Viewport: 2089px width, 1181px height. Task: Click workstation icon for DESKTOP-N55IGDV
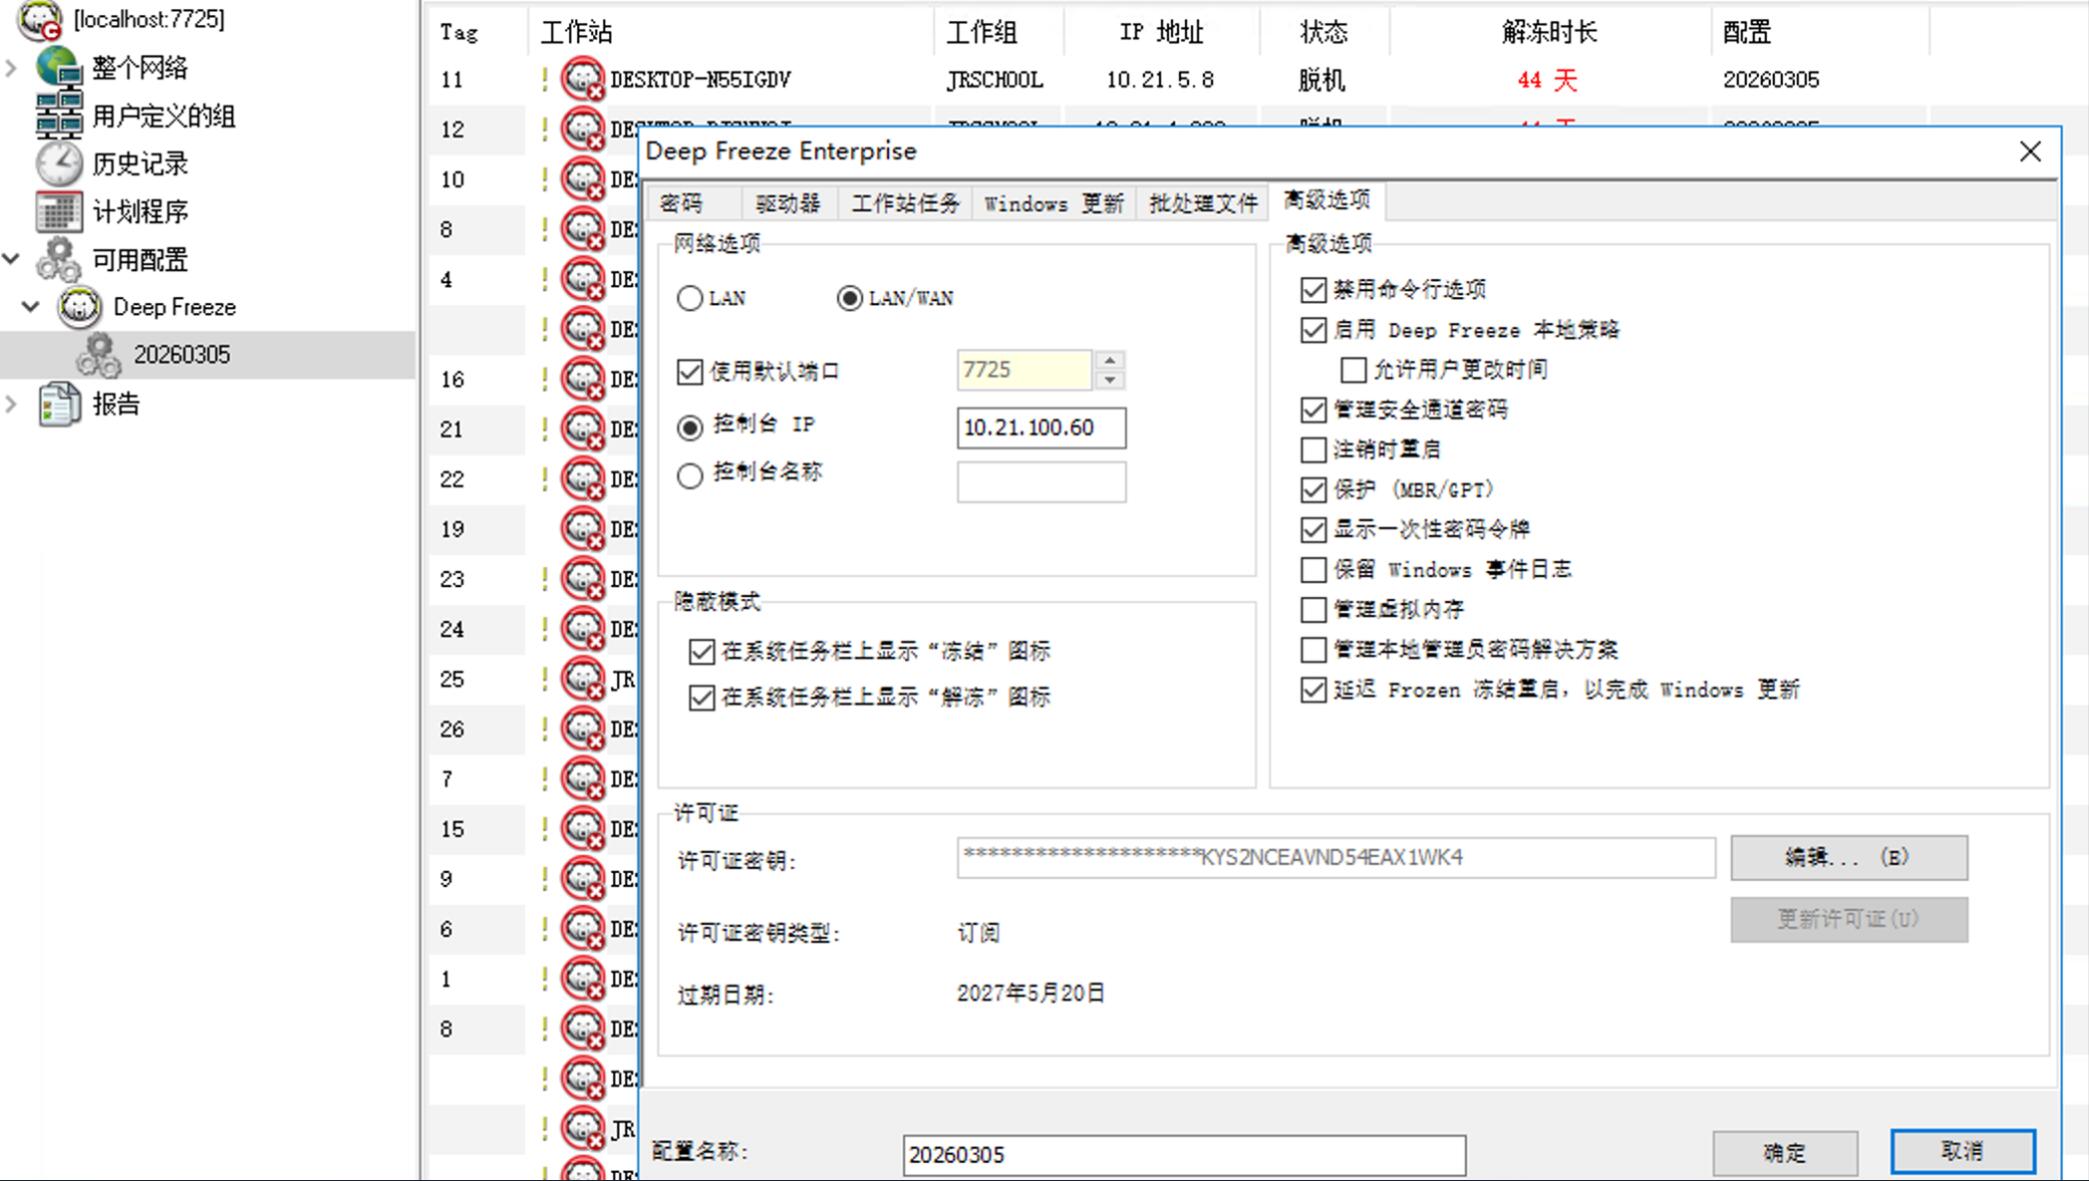pos(583,79)
